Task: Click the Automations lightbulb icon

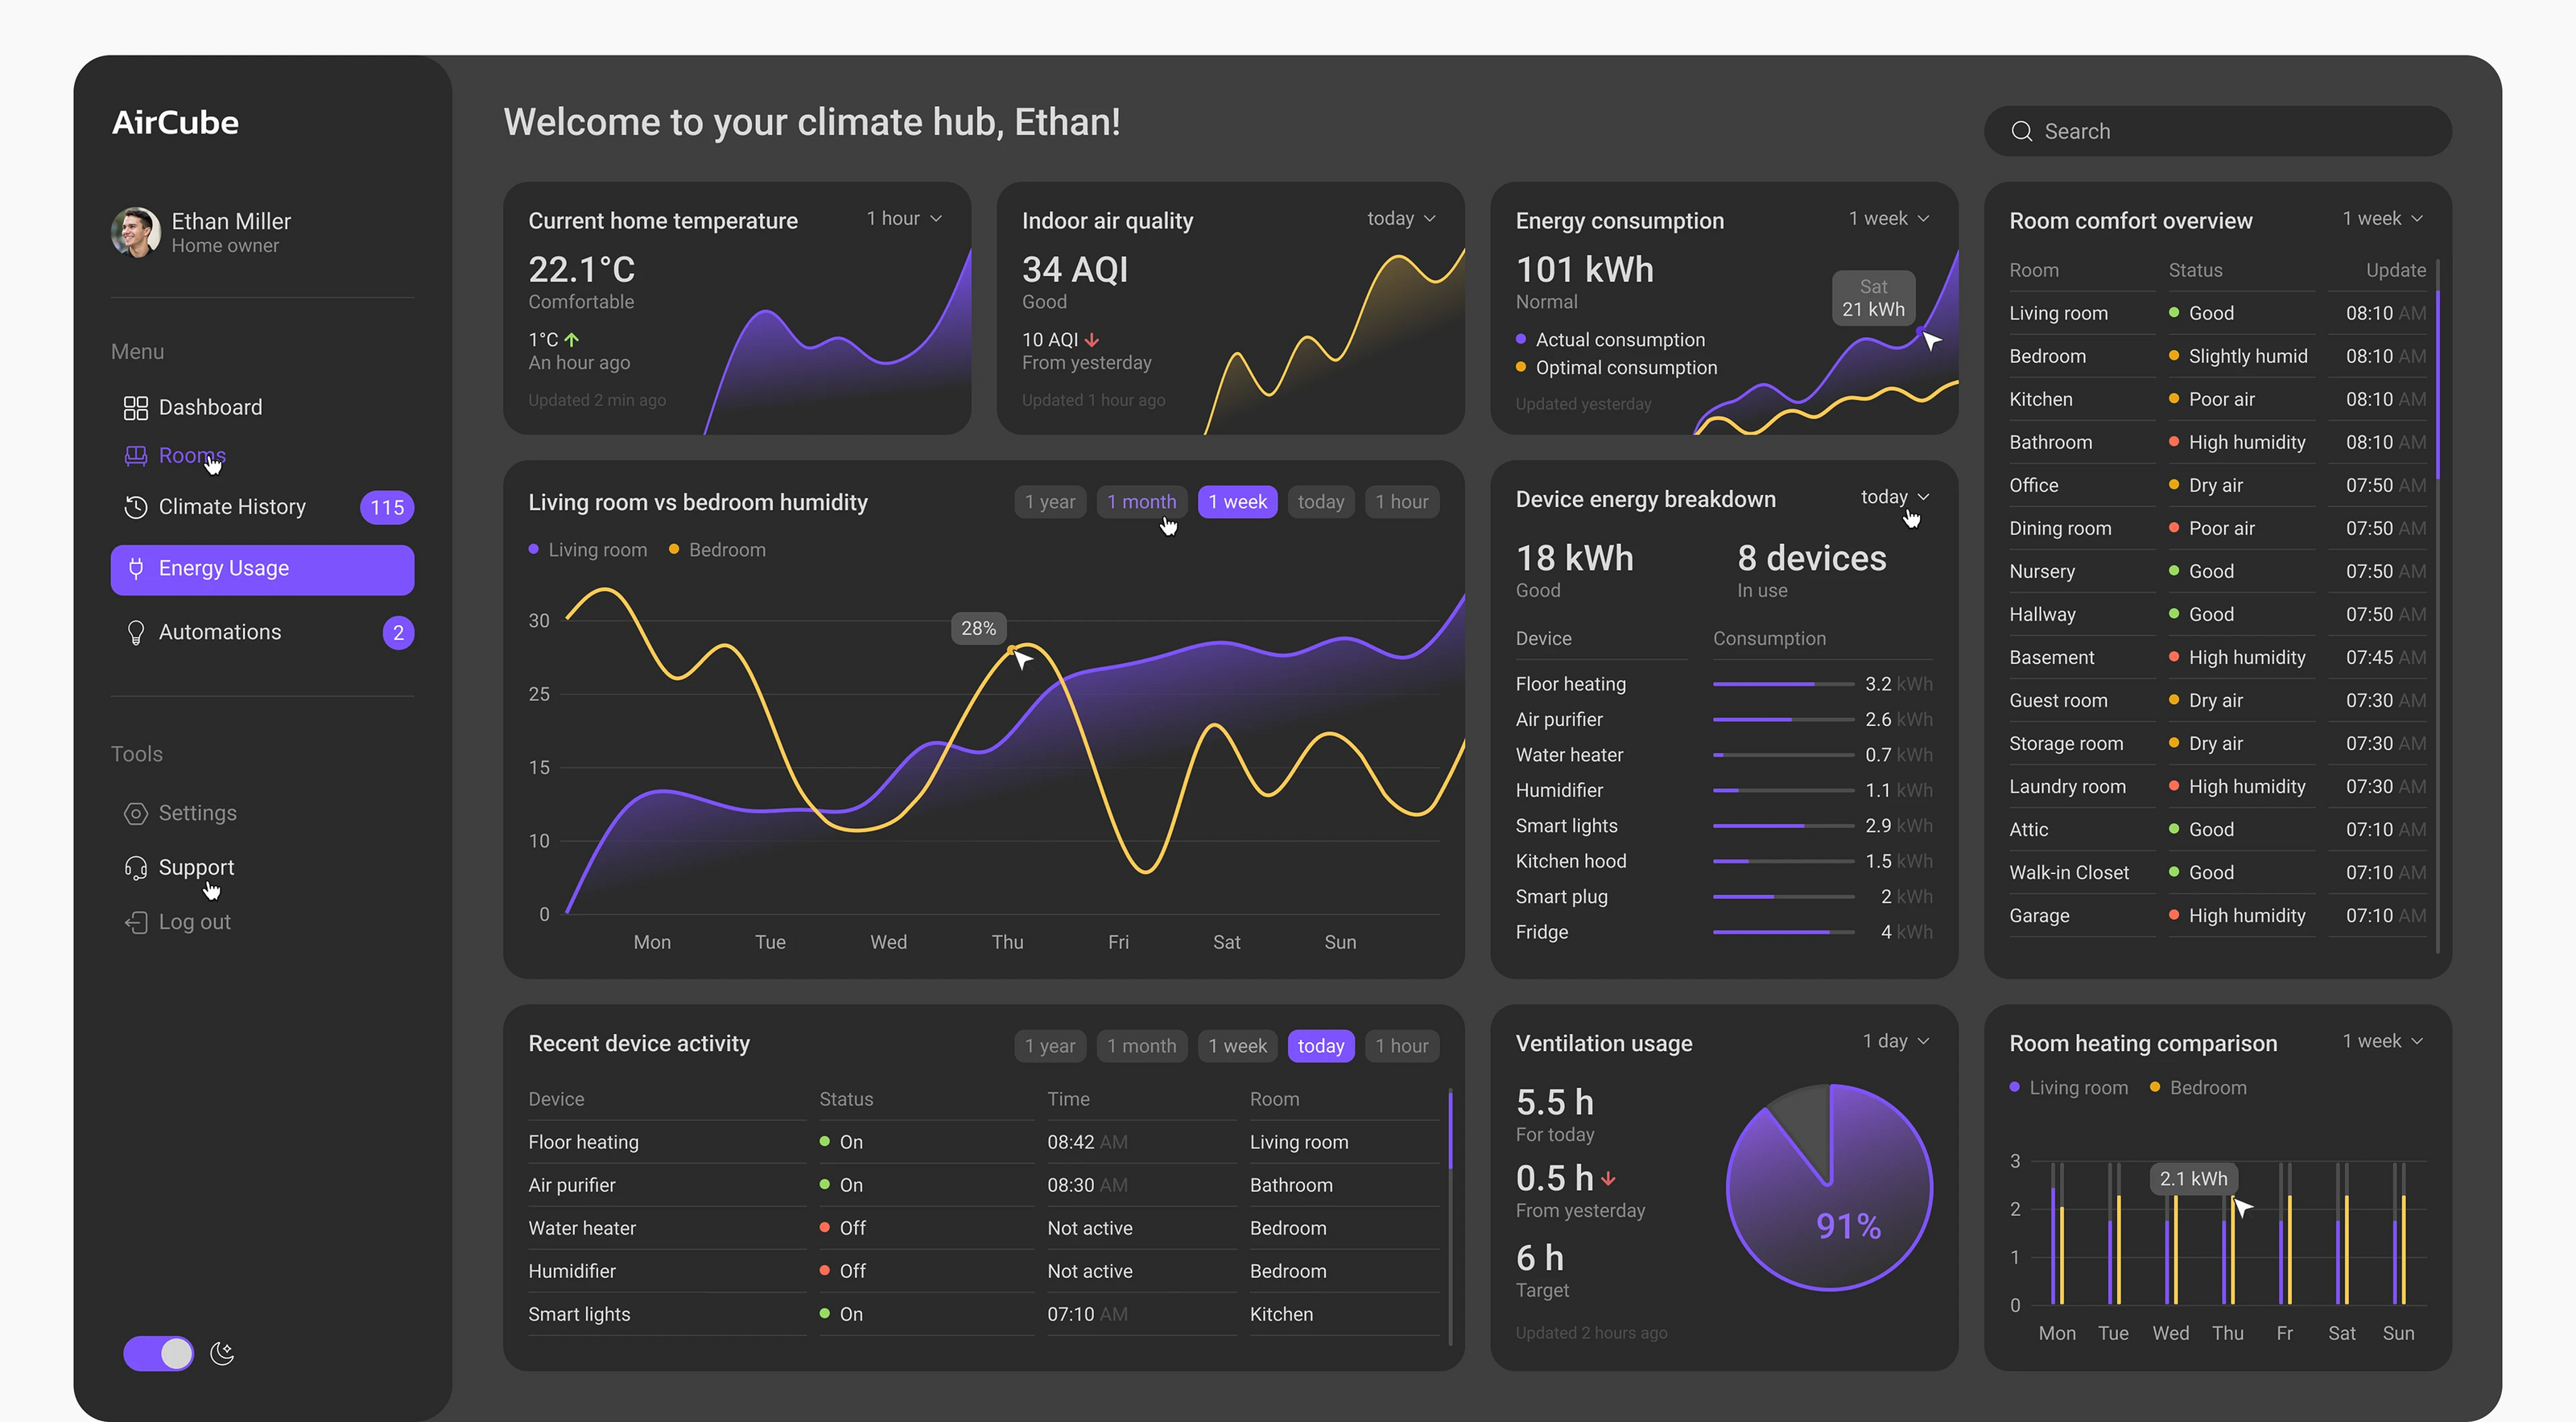Action: click(135, 633)
